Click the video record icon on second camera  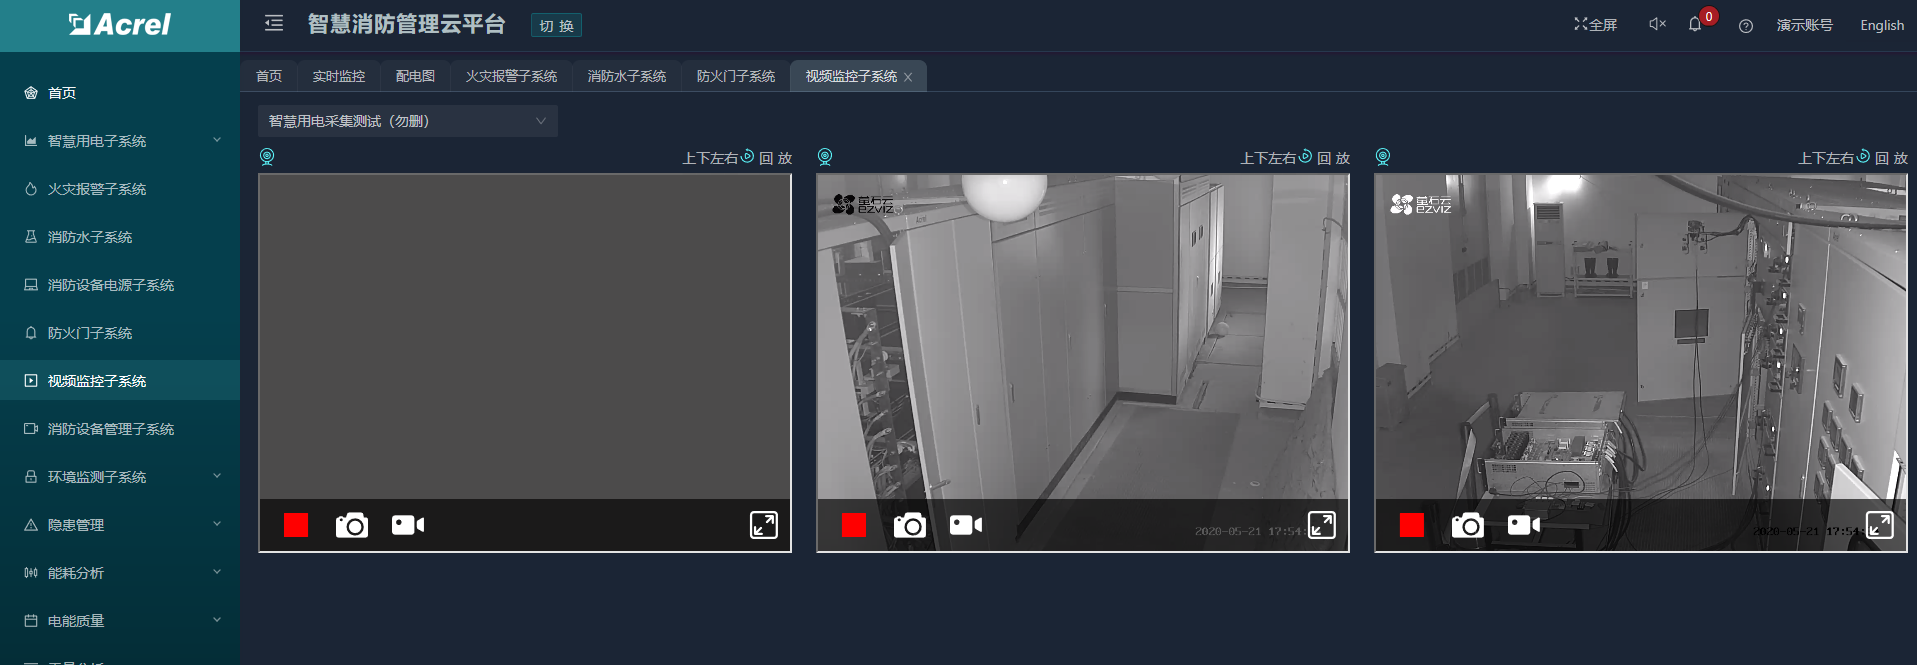coord(965,525)
